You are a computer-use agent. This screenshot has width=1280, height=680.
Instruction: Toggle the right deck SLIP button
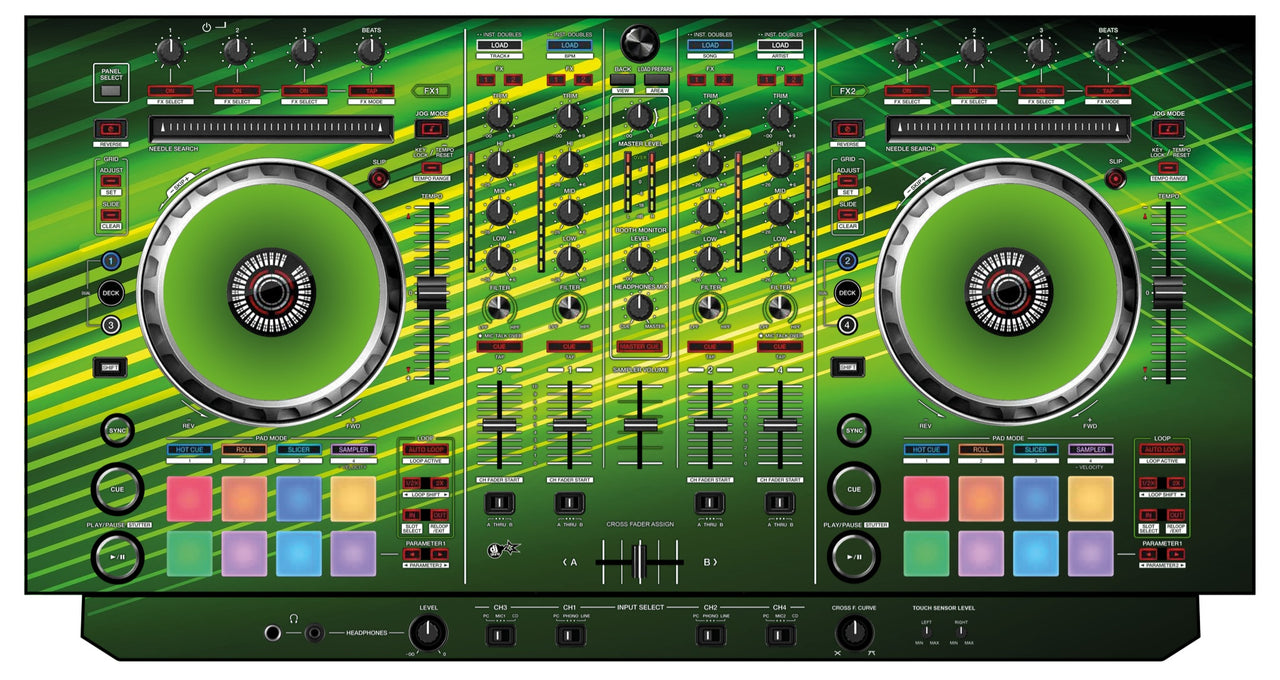pyautogui.click(x=1116, y=179)
